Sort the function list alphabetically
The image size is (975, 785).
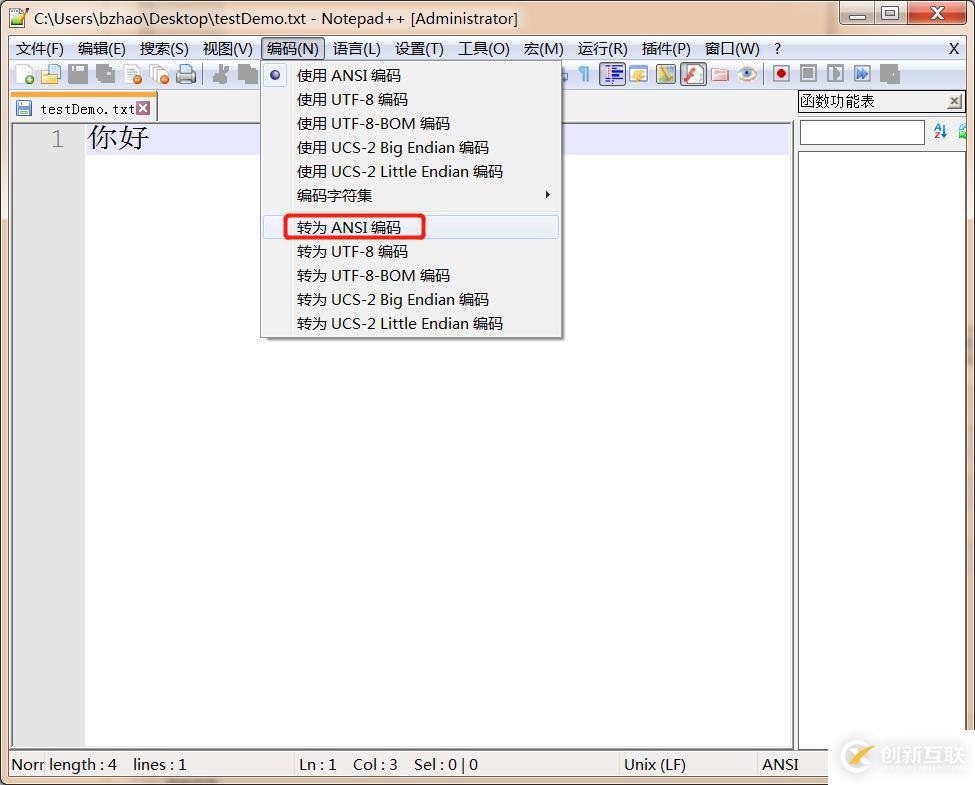pos(940,131)
